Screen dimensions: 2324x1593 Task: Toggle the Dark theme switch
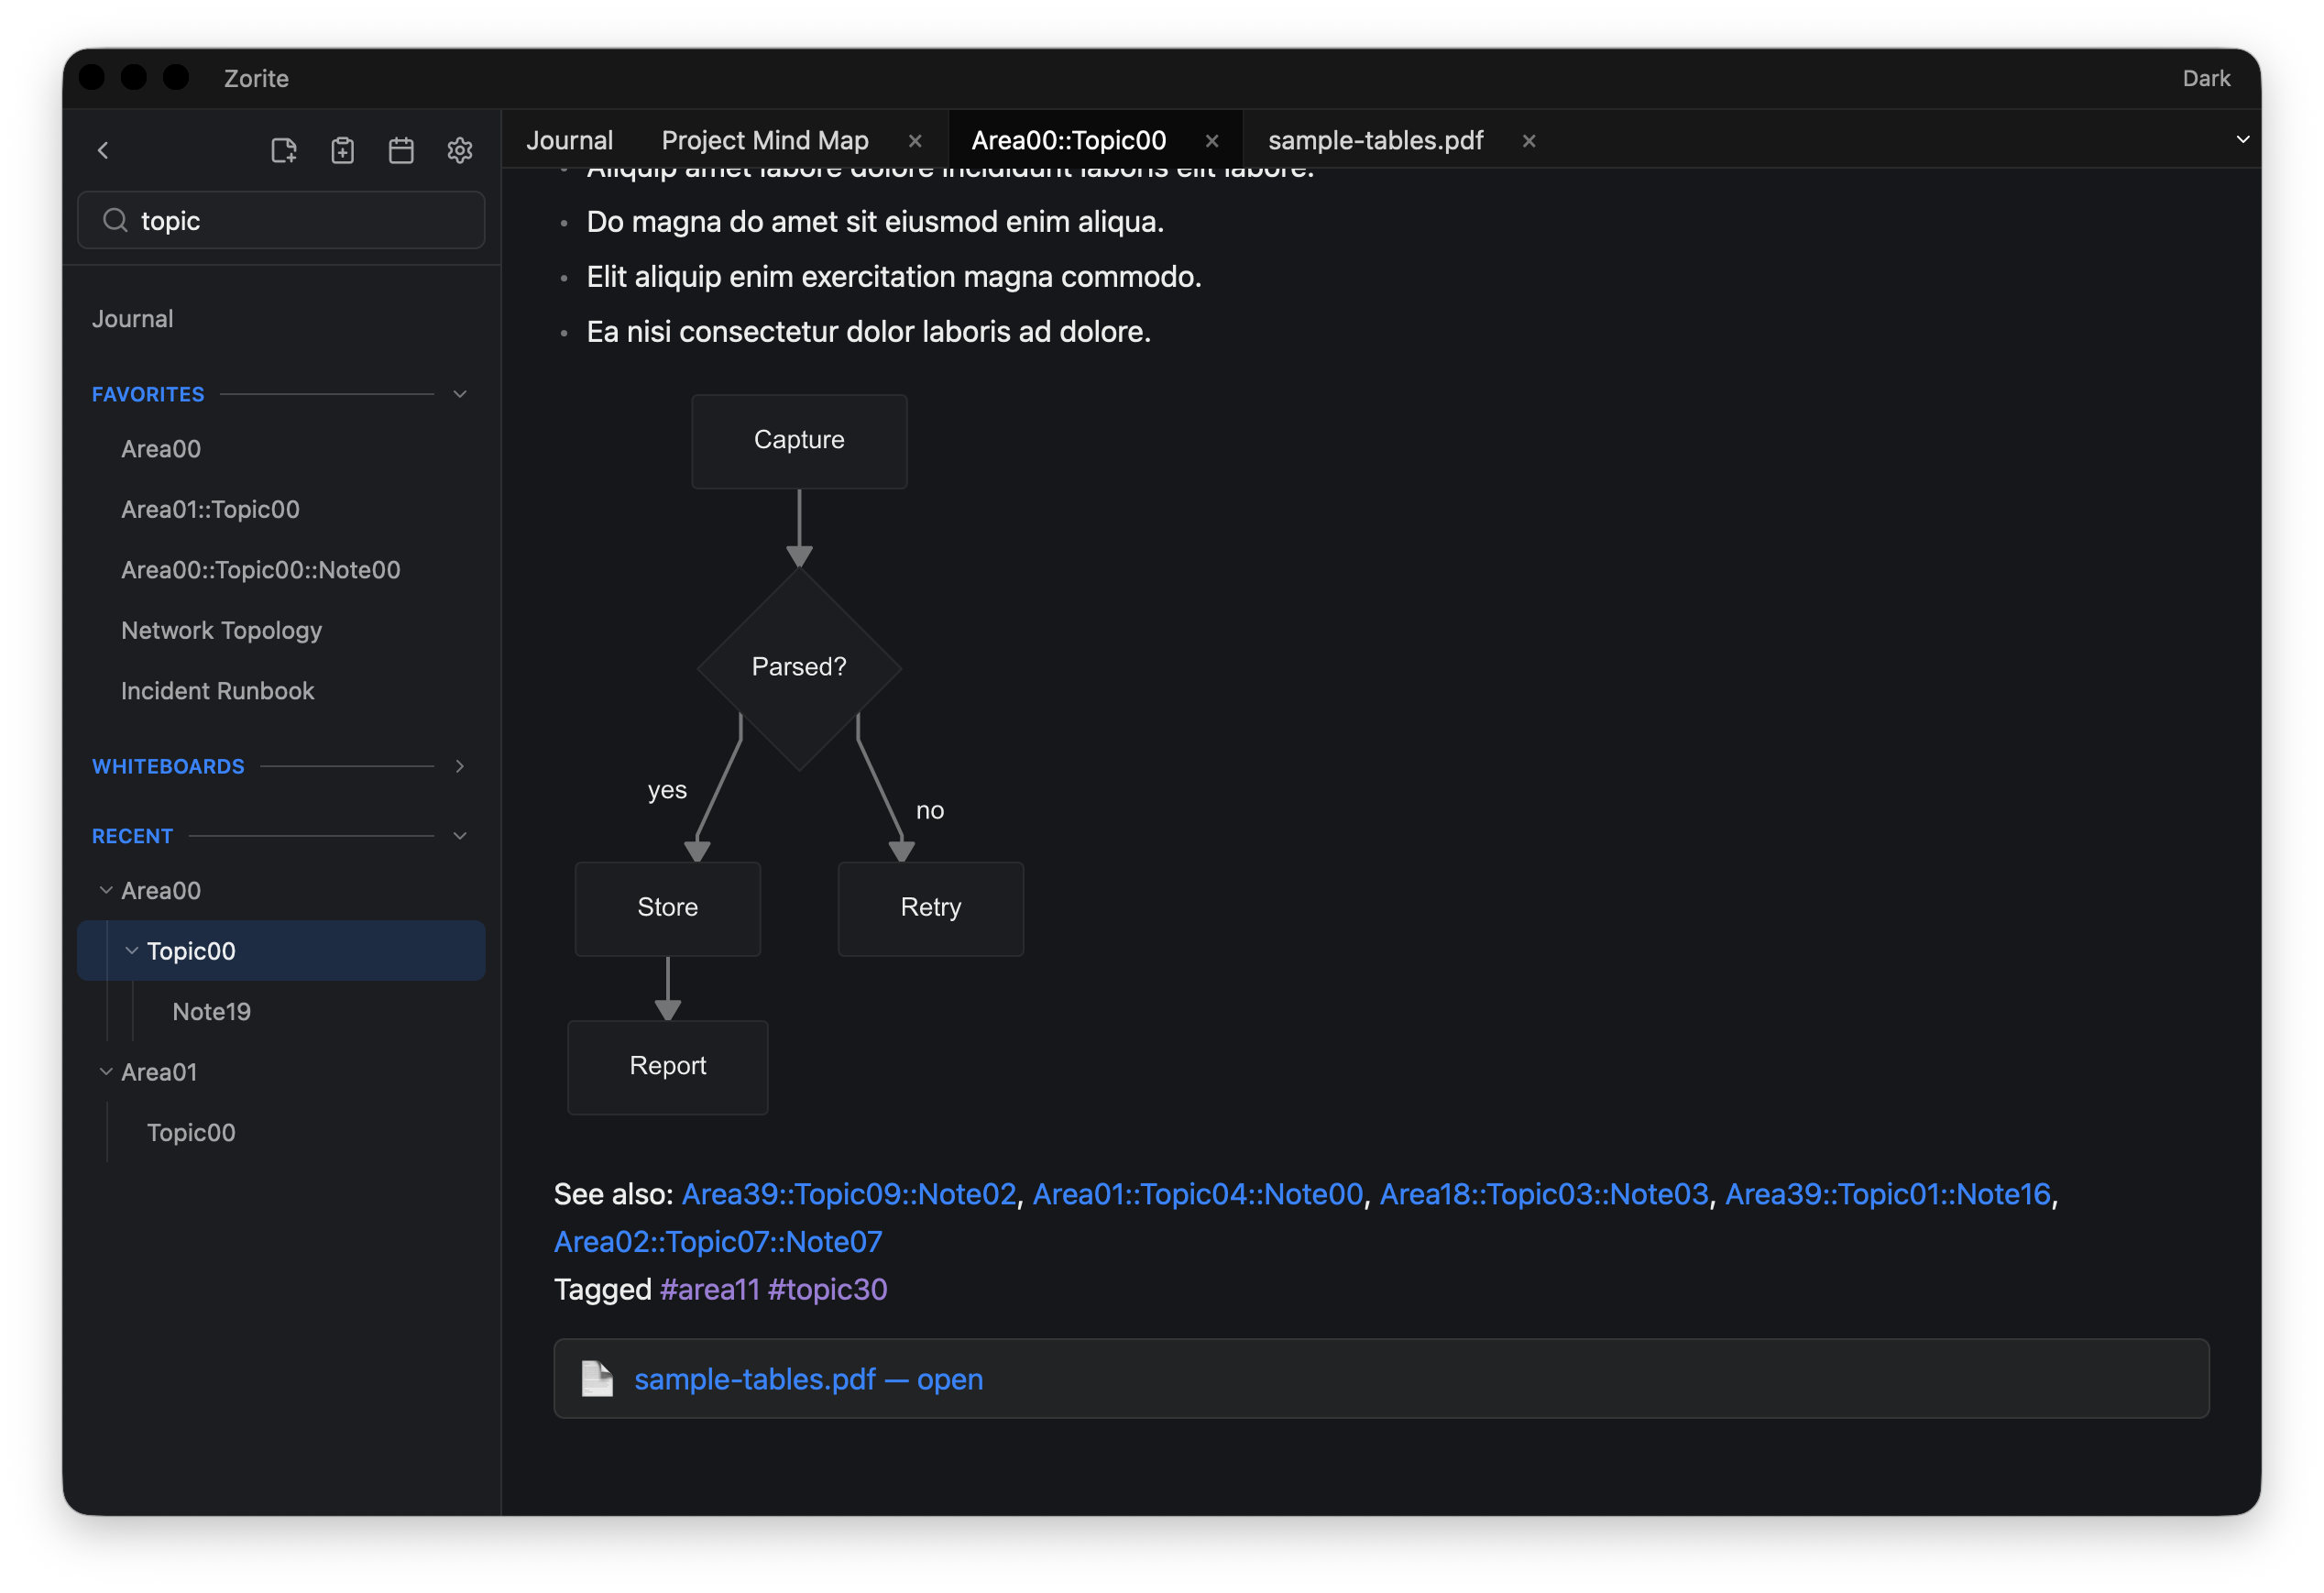[x=2206, y=78]
